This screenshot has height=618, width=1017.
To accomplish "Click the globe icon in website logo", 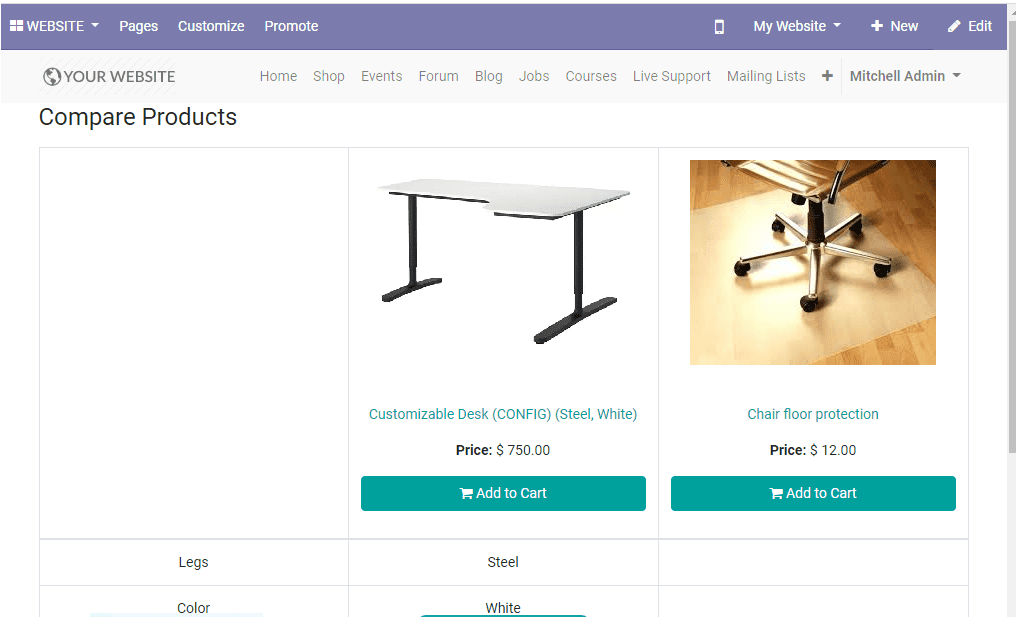I will pos(52,77).
